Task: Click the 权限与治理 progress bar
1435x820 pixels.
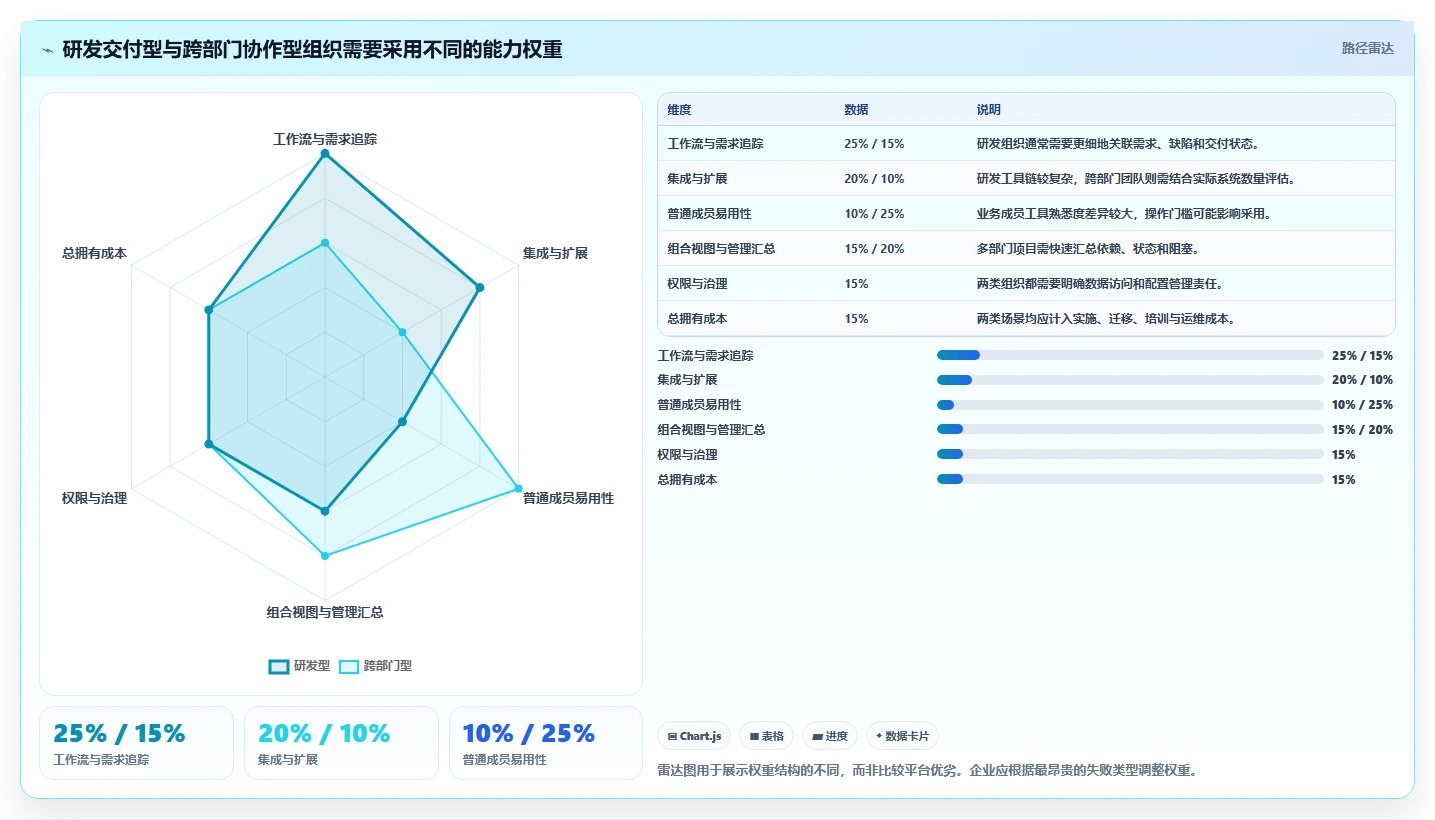Action: [x=1130, y=454]
